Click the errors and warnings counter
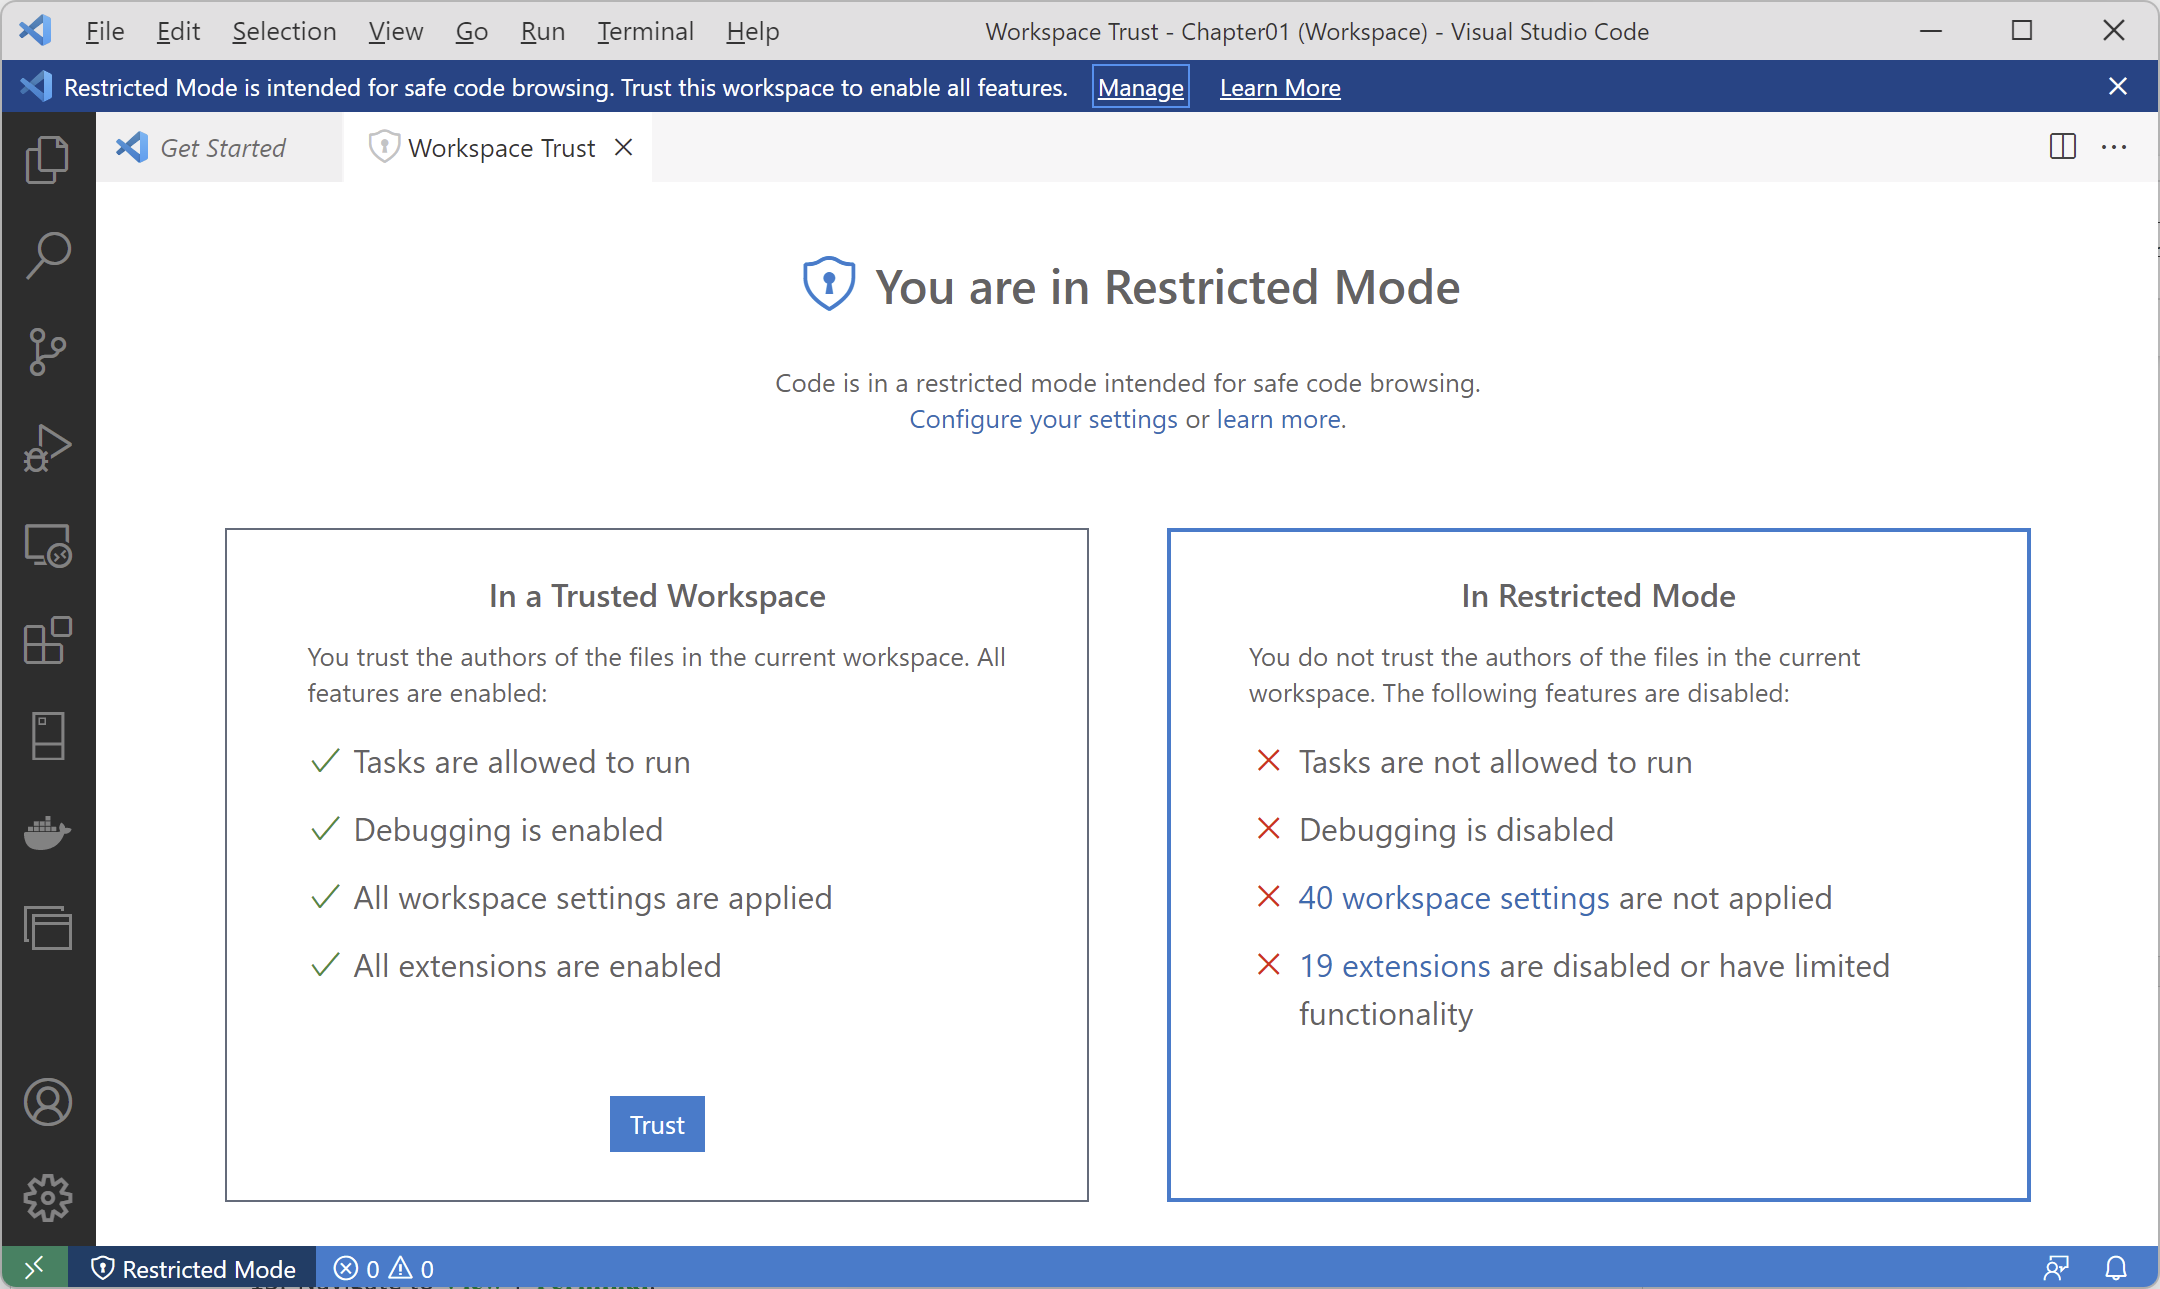2160x1289 pixels. [x=384, y=1268]
